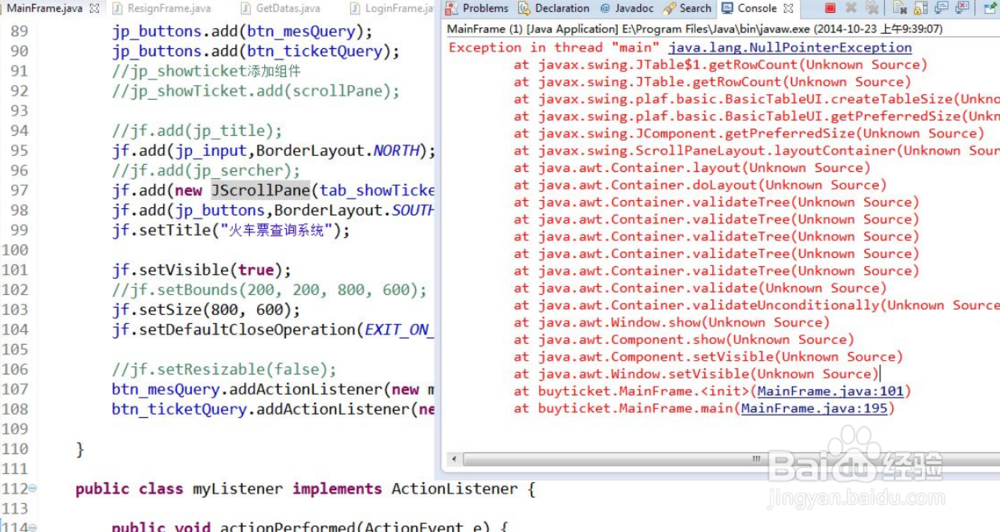The width and height of the screenshot is (1000, 532).
Task: Click the ScrollPaneLayout.layoutContainer stack line
Action: 756,151
